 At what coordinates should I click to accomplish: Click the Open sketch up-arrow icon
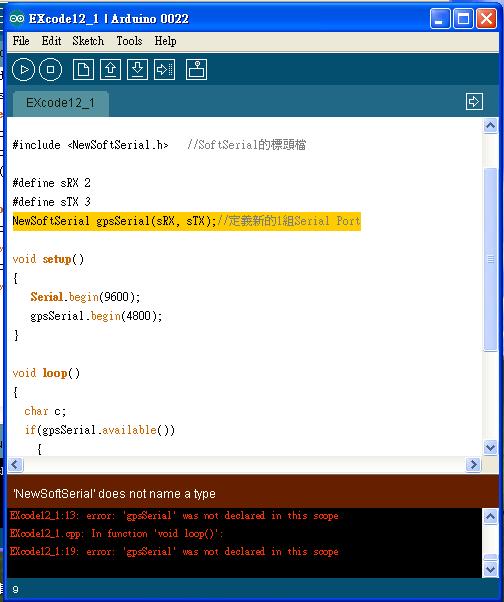click(111, 69)
